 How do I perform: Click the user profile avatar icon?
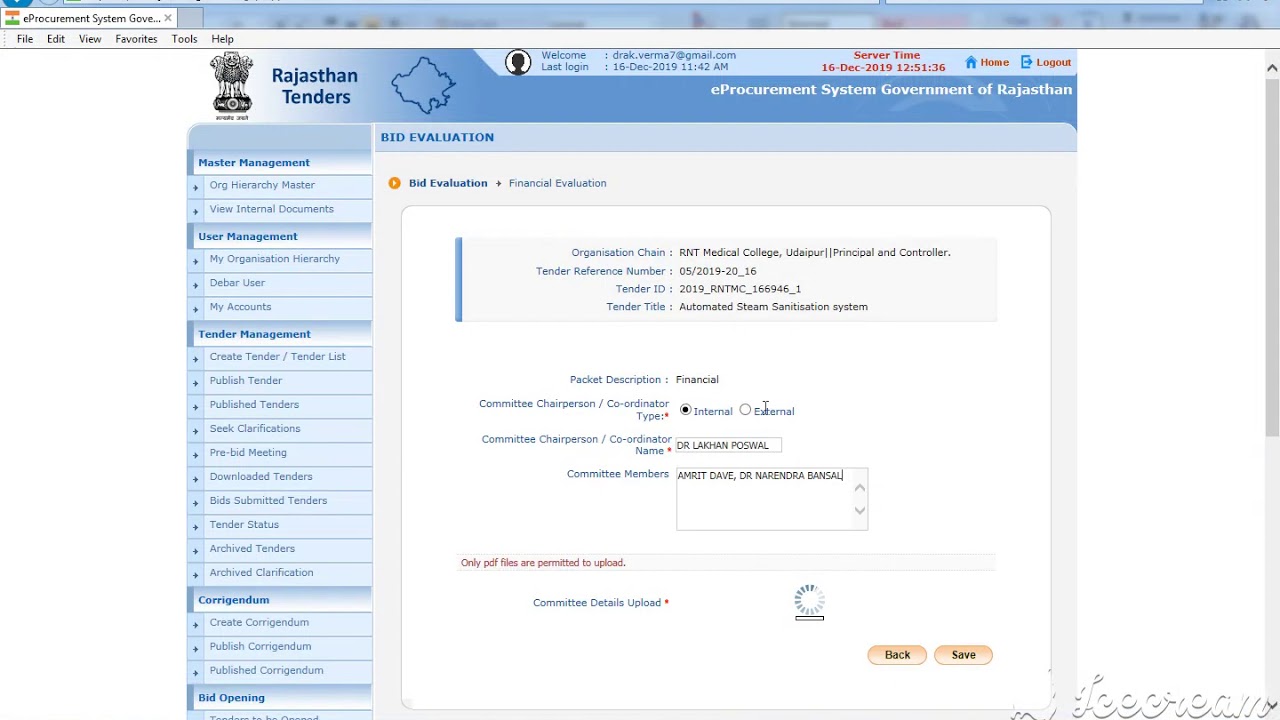[x=518, y=62]
